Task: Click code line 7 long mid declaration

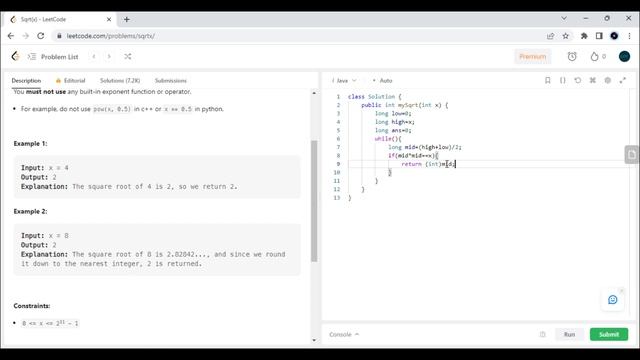Action: pos(424,147)
